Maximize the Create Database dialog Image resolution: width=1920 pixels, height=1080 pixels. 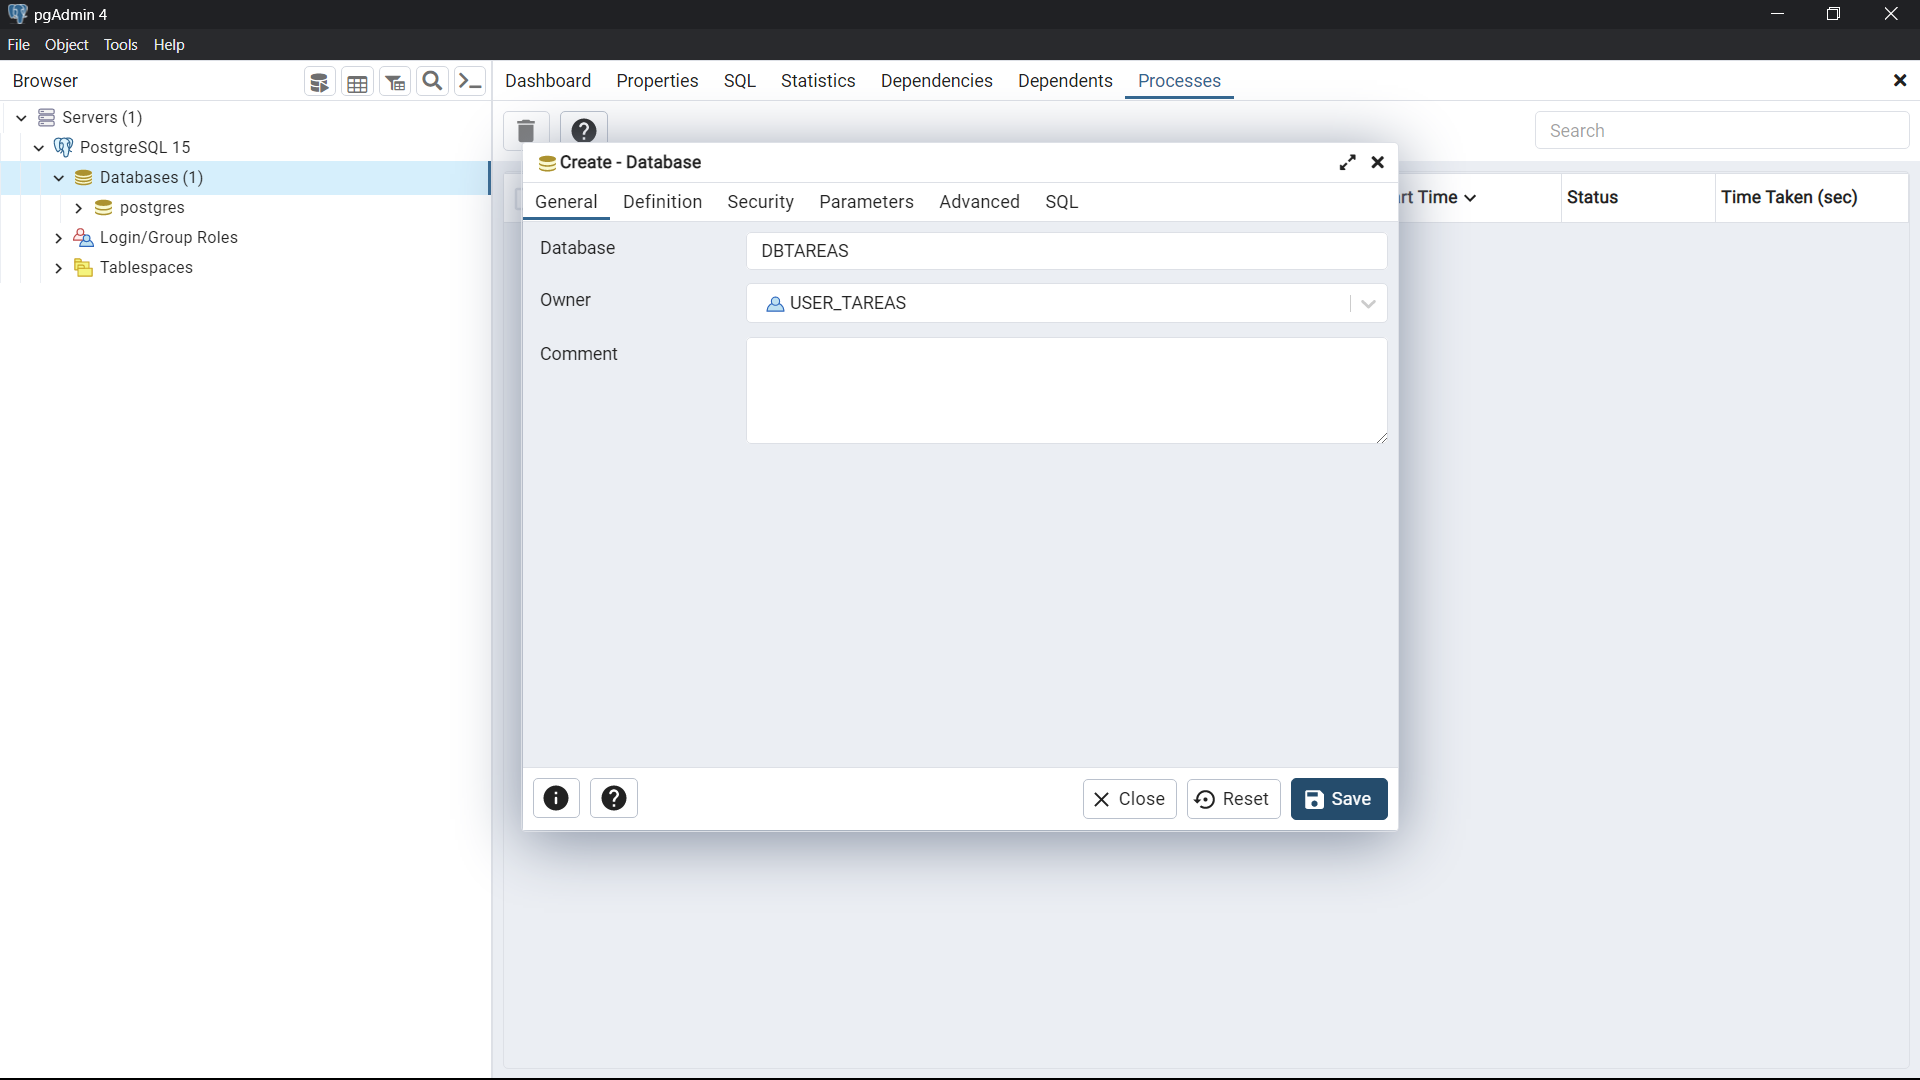1347,162
